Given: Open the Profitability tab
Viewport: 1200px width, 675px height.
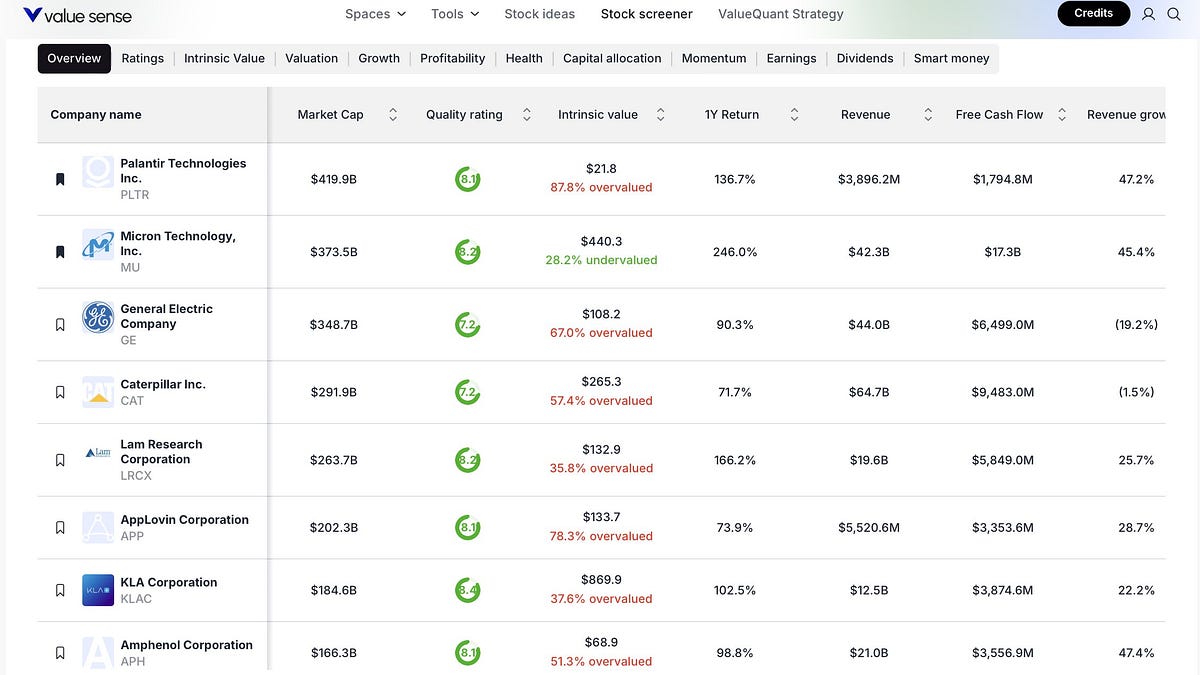Looking at the screenshot, I should coord(452,58).
